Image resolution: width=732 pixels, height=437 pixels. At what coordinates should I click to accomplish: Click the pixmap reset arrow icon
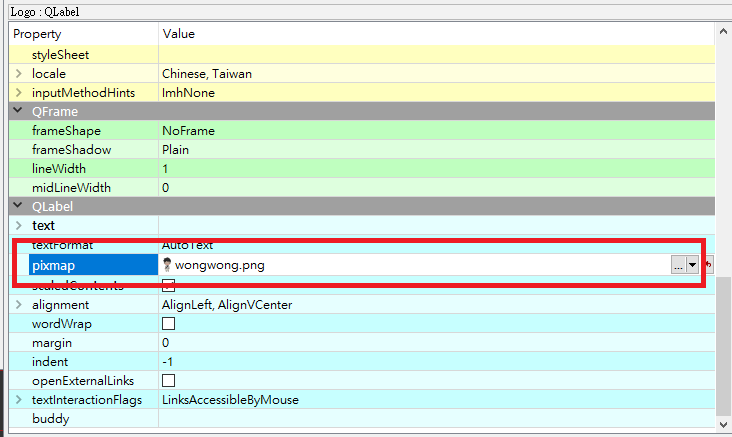[x=709, y=265]
